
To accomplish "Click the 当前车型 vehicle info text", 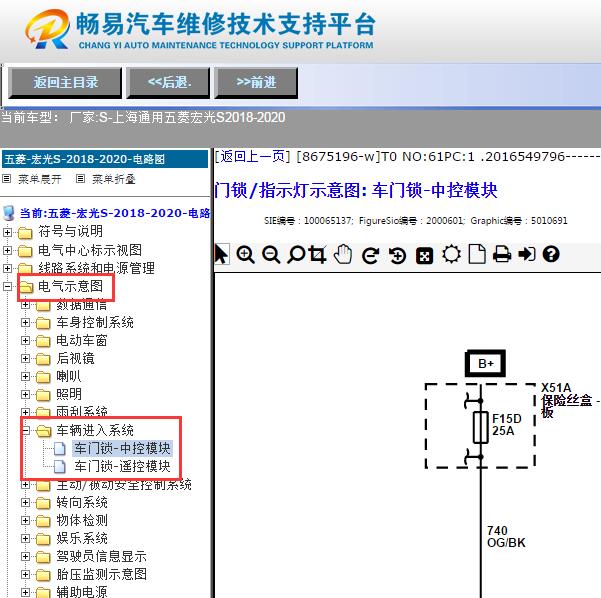I will click(143, 117).
